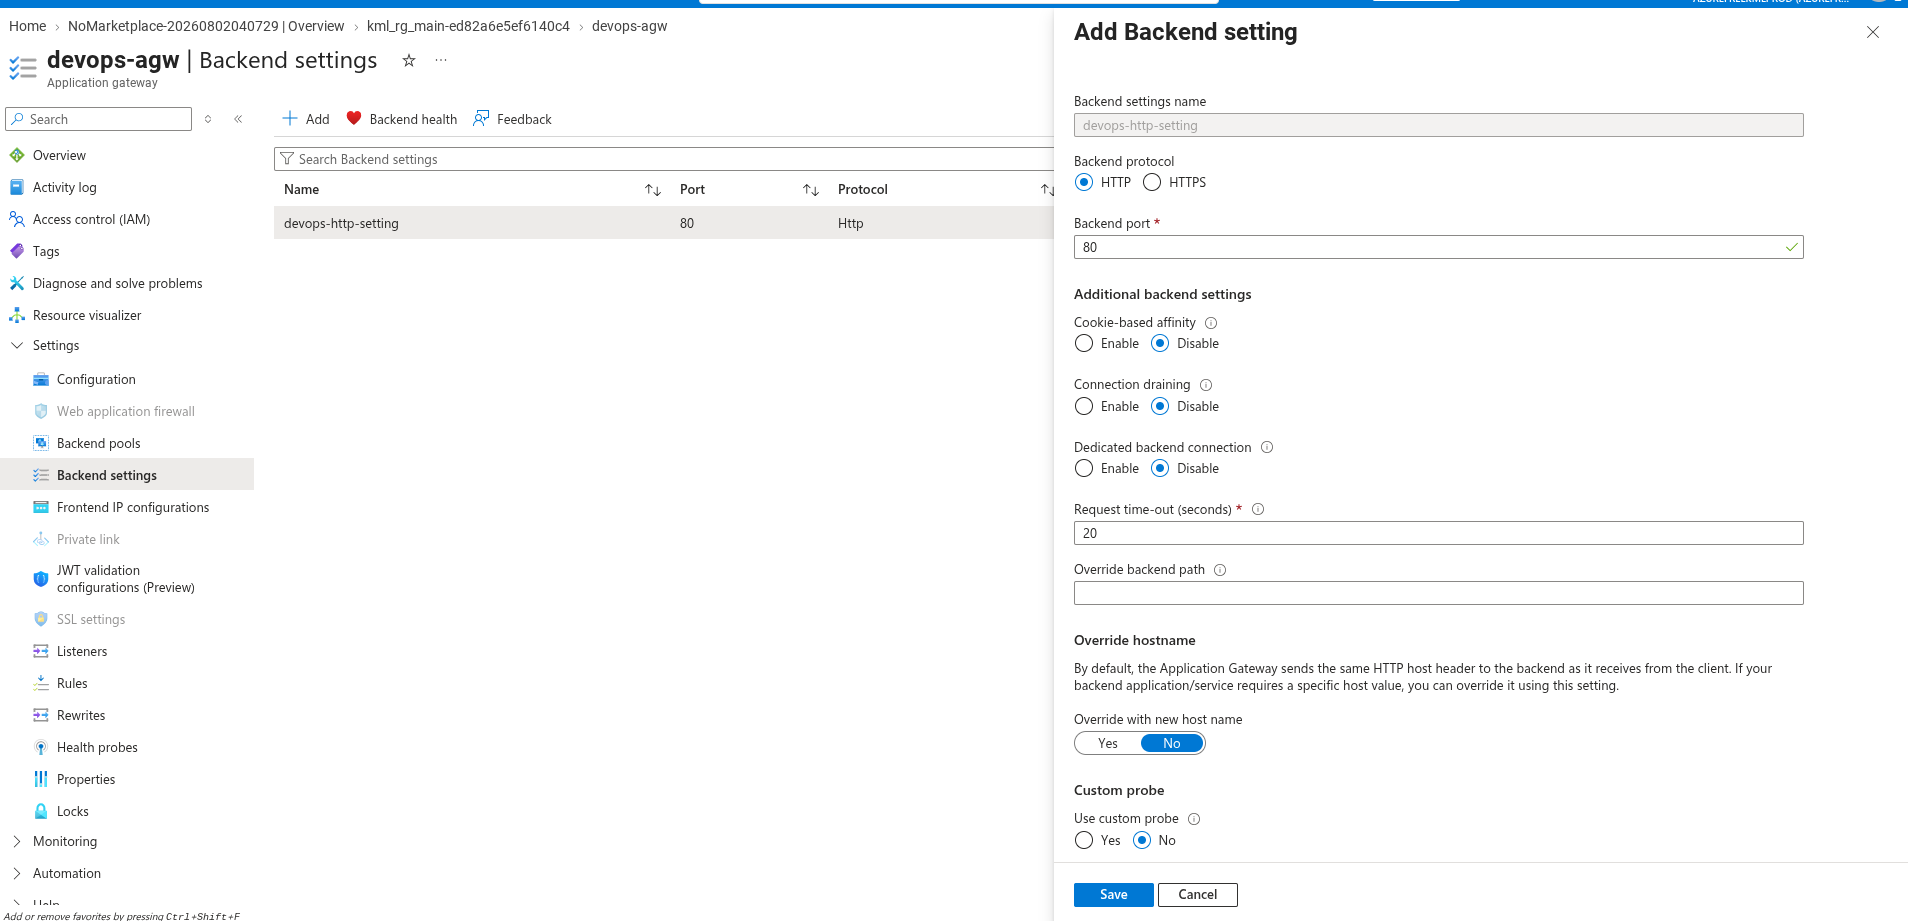Expand the Automation section
1908x921 pixels.
point(17,873)
